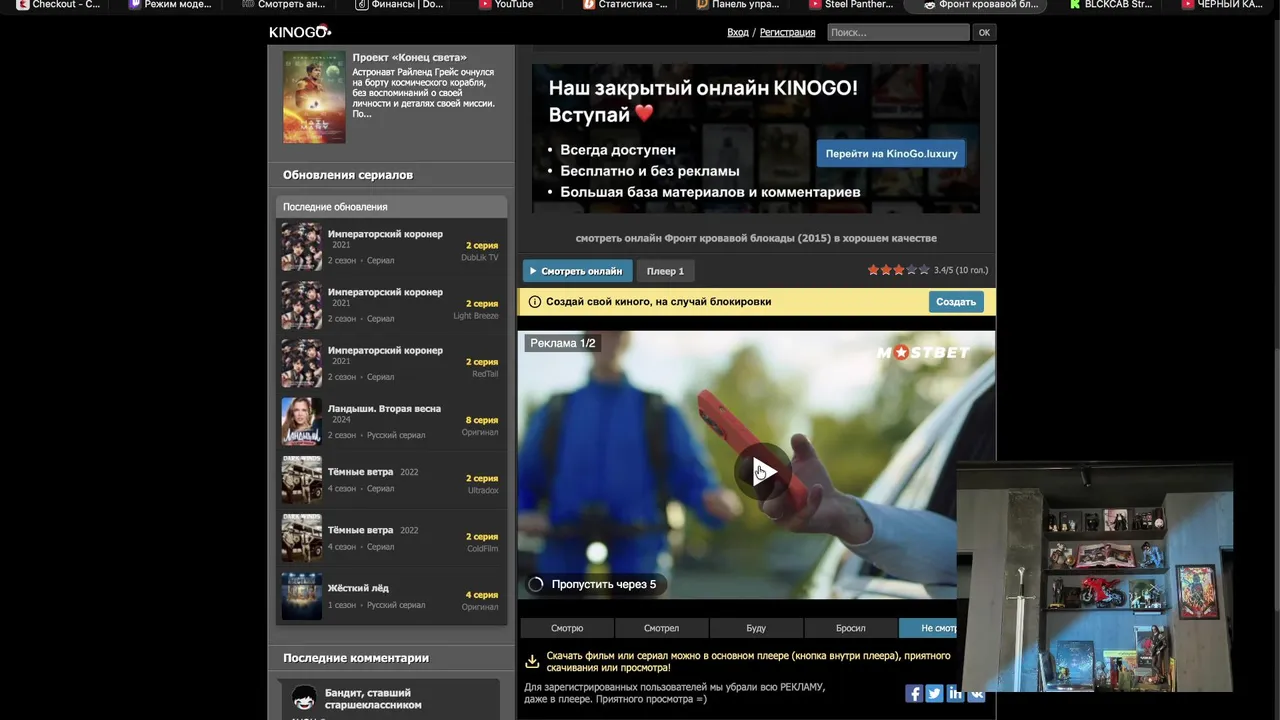The image size is (1280, 720).
Task: Click 'Обновления сериалов' section heading
Action: [348, 175]
